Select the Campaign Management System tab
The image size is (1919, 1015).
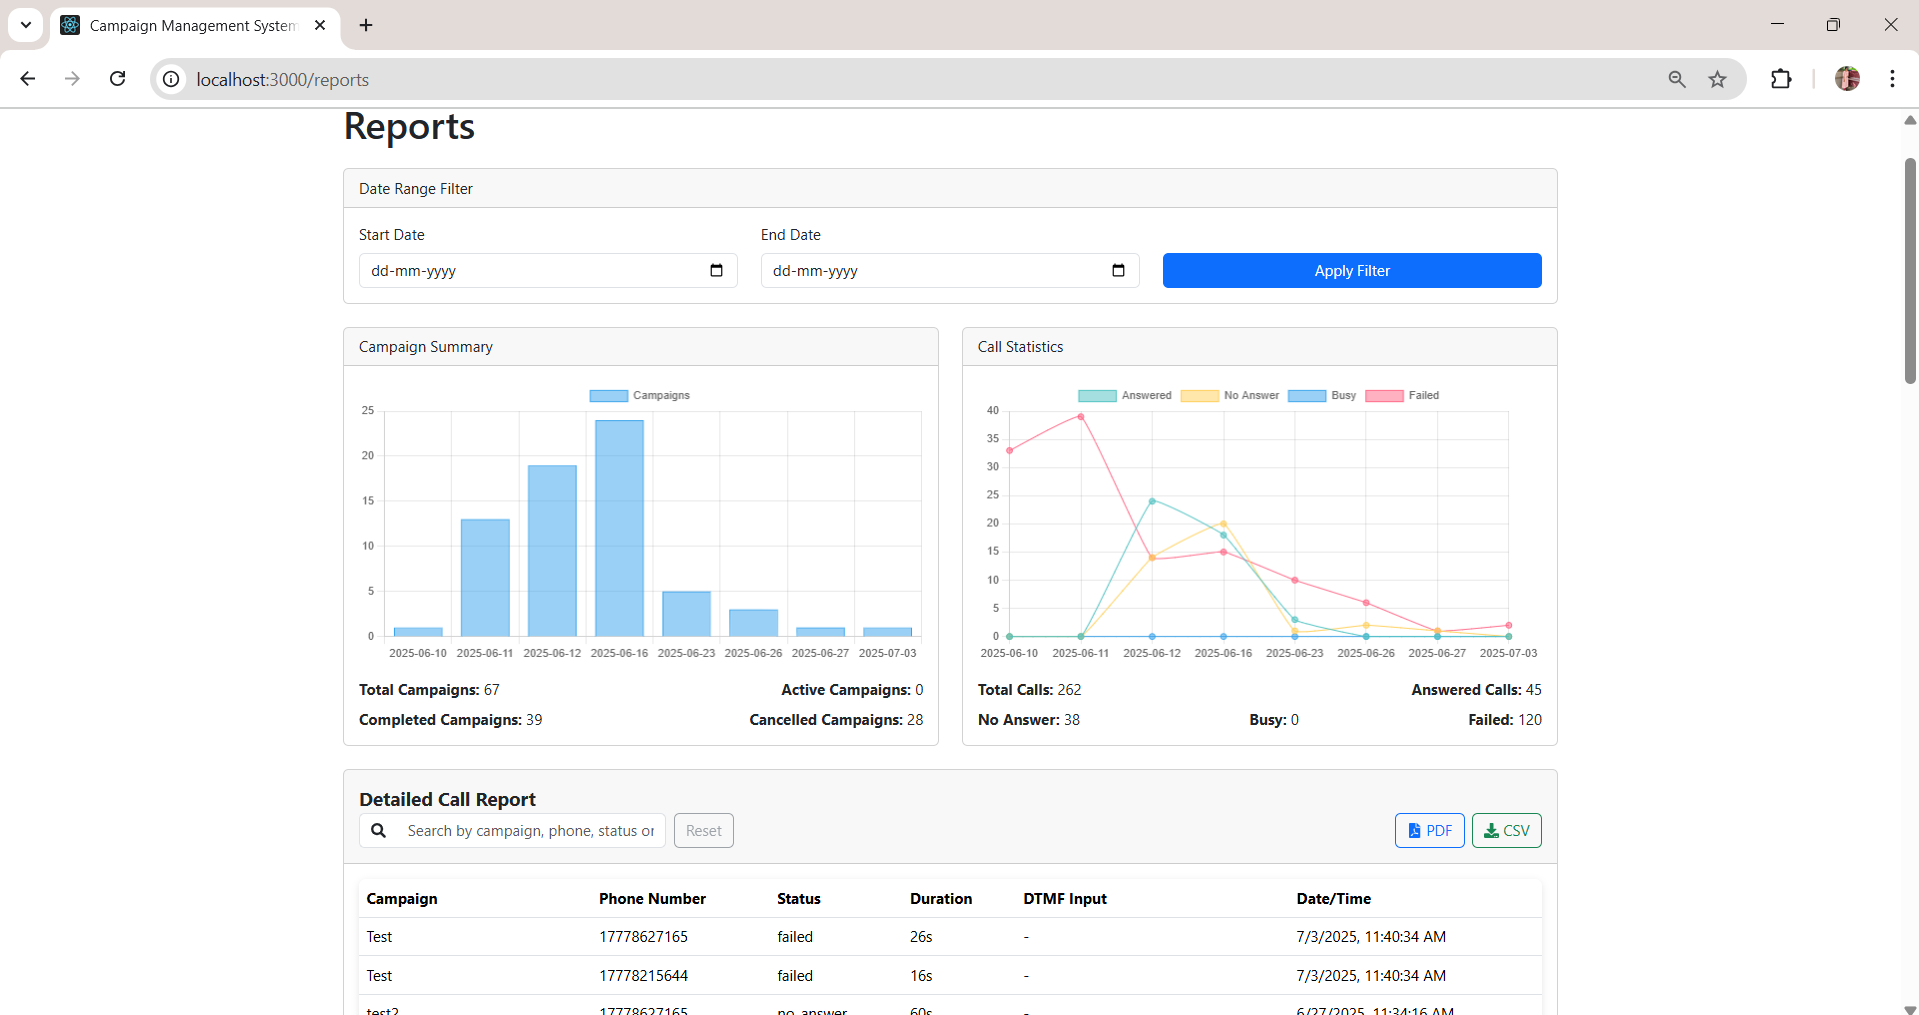[192, 26]
